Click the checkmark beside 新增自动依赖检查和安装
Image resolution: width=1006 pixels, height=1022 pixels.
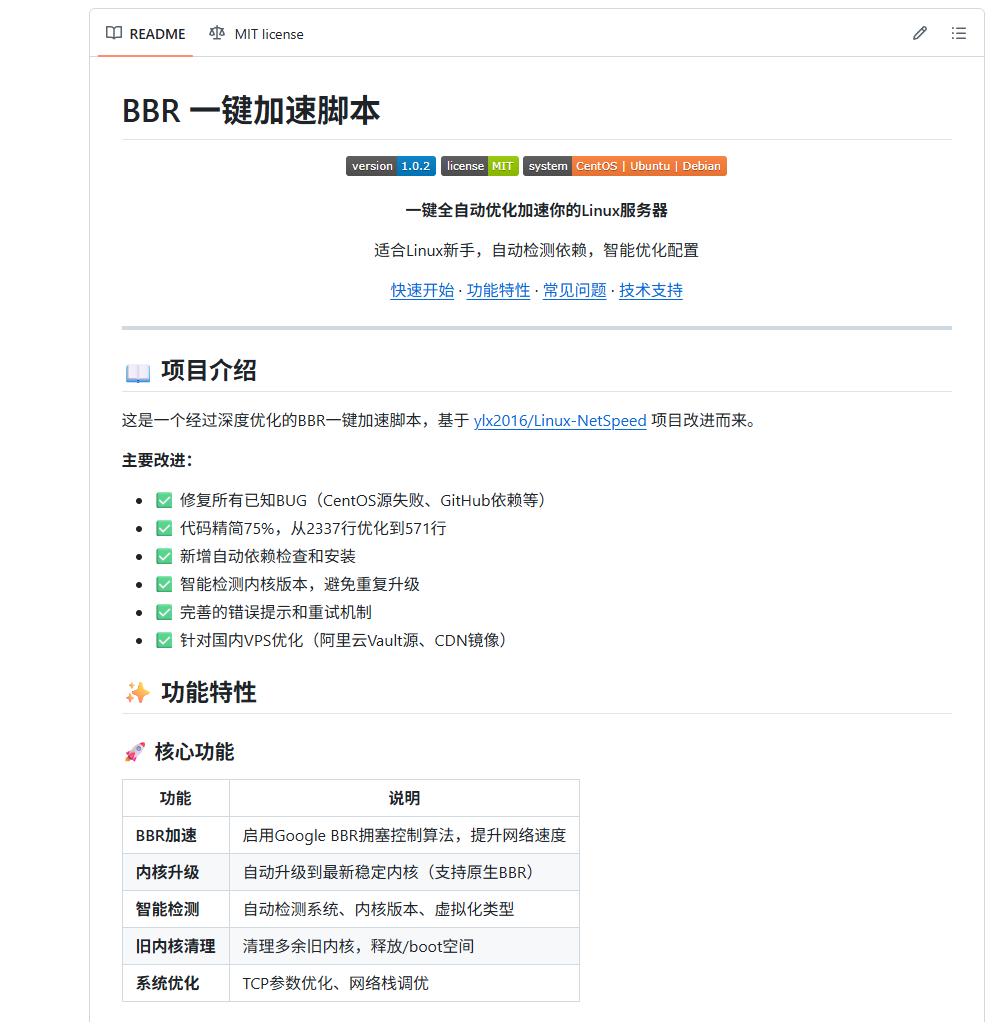point(163,555)
